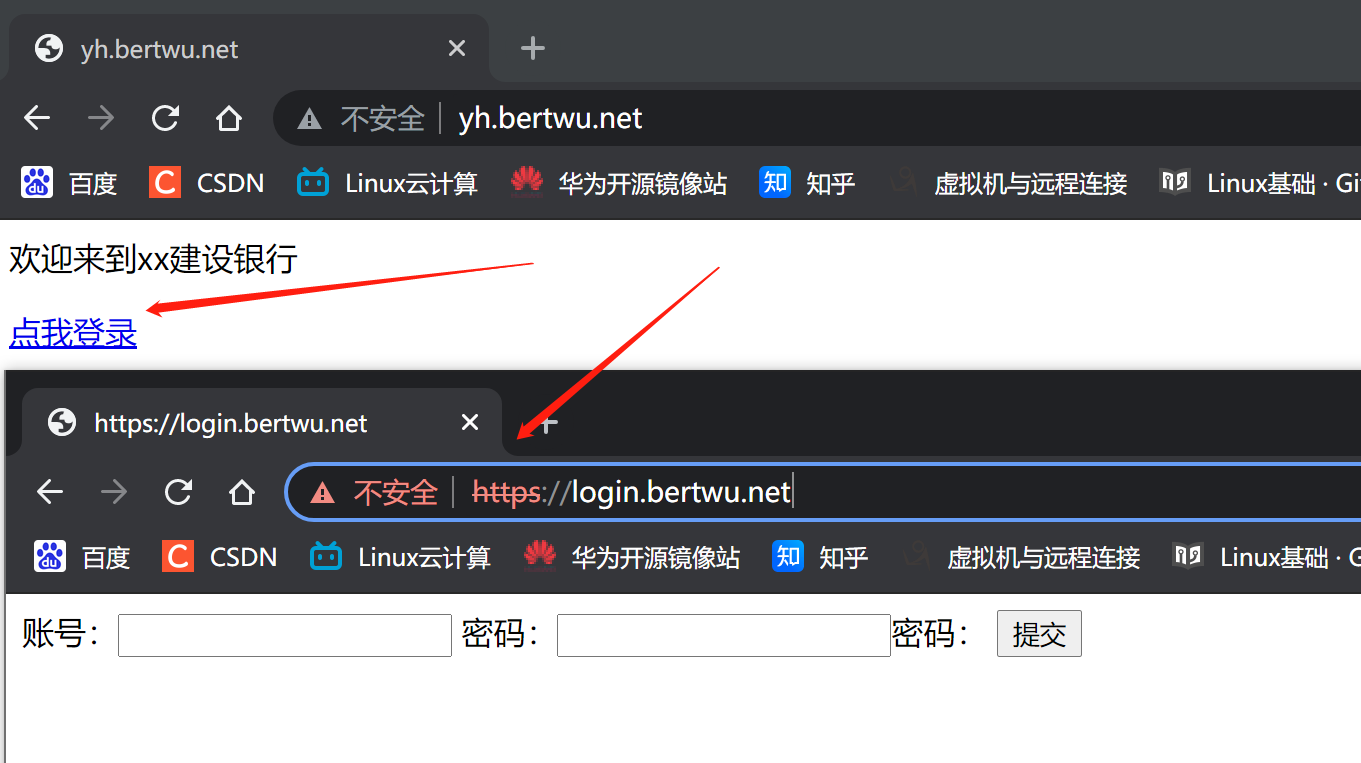Open a new tab beside yh.bertwu.net
The width and height of the screenshot is (1361, 763).
[533, 48]
